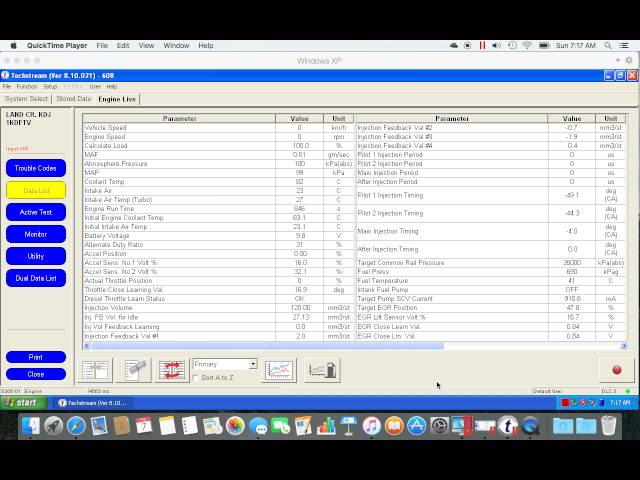The image size is (640, 480).
Task: Select the Battery Voltage parameter row
Action: click(x=218, y=236)
